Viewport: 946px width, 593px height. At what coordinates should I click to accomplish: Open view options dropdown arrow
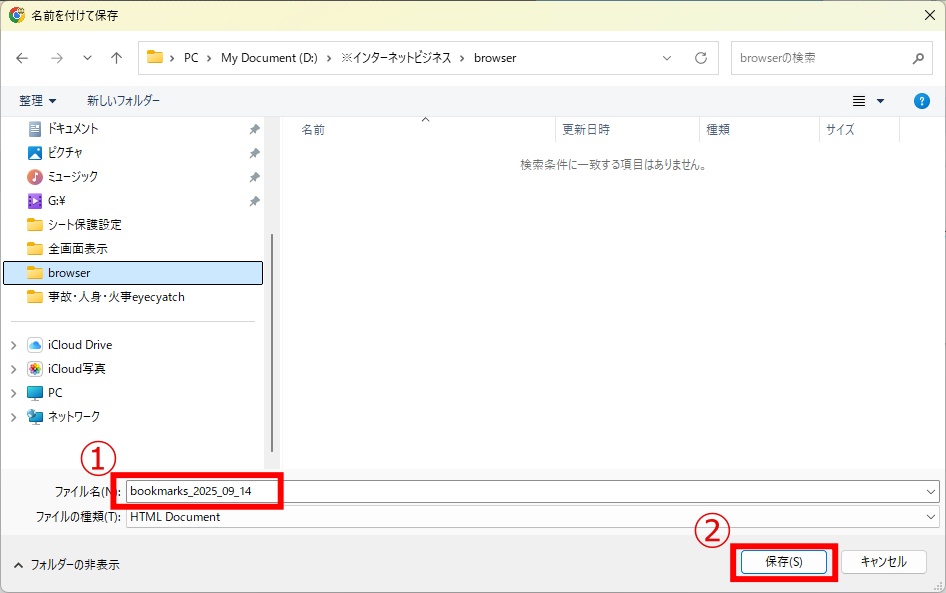pos(880,101)
